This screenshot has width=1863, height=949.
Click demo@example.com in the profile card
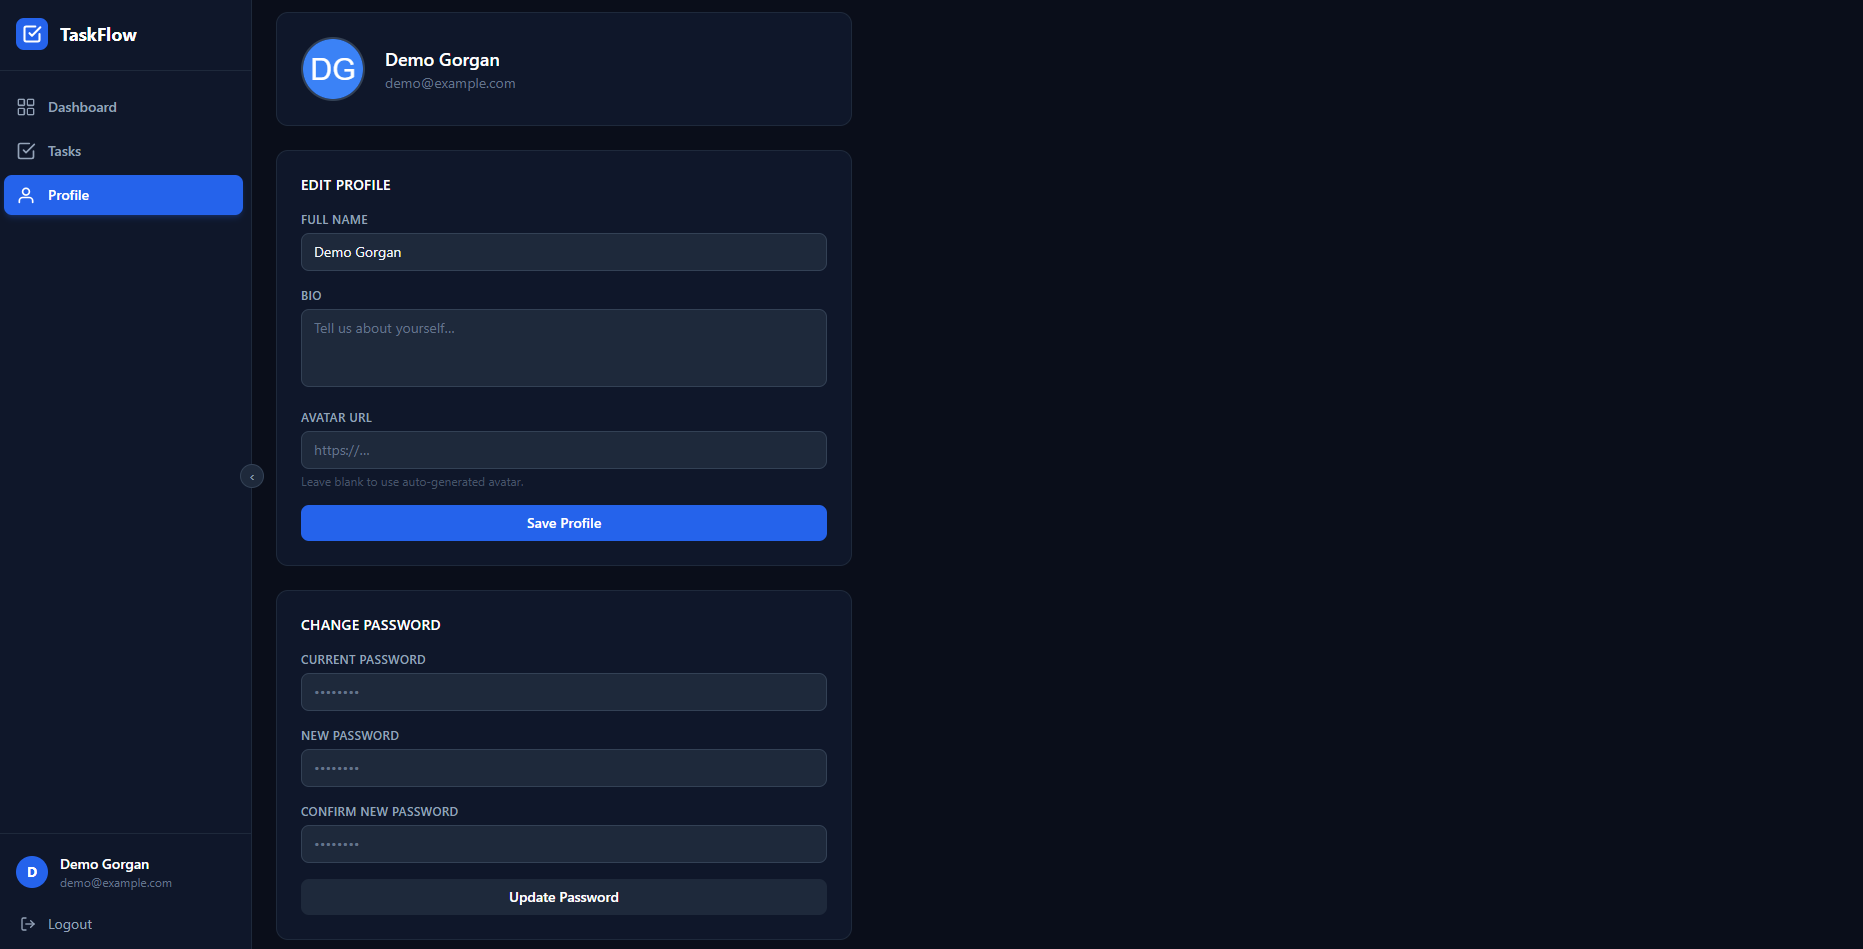click(x=450, y=83)
